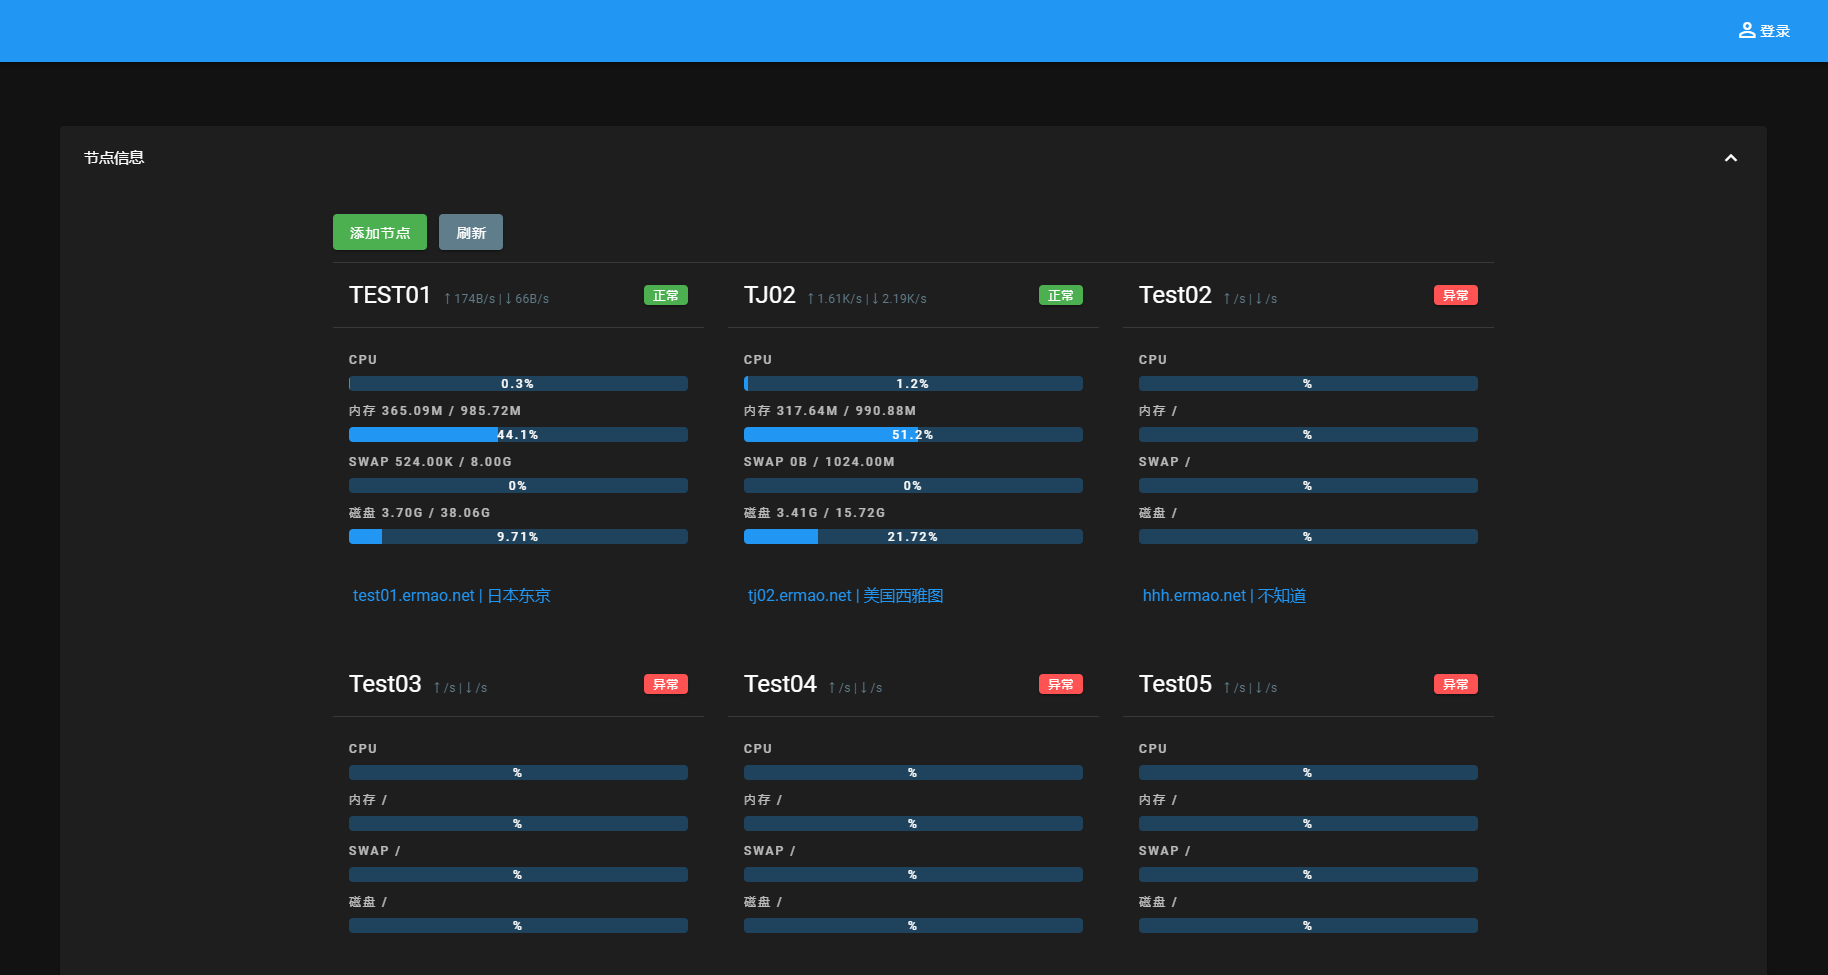Click Test03 empty CPU progress bar
The height and width of the screenshot is (975, 1828).
(x=518, y=772)
